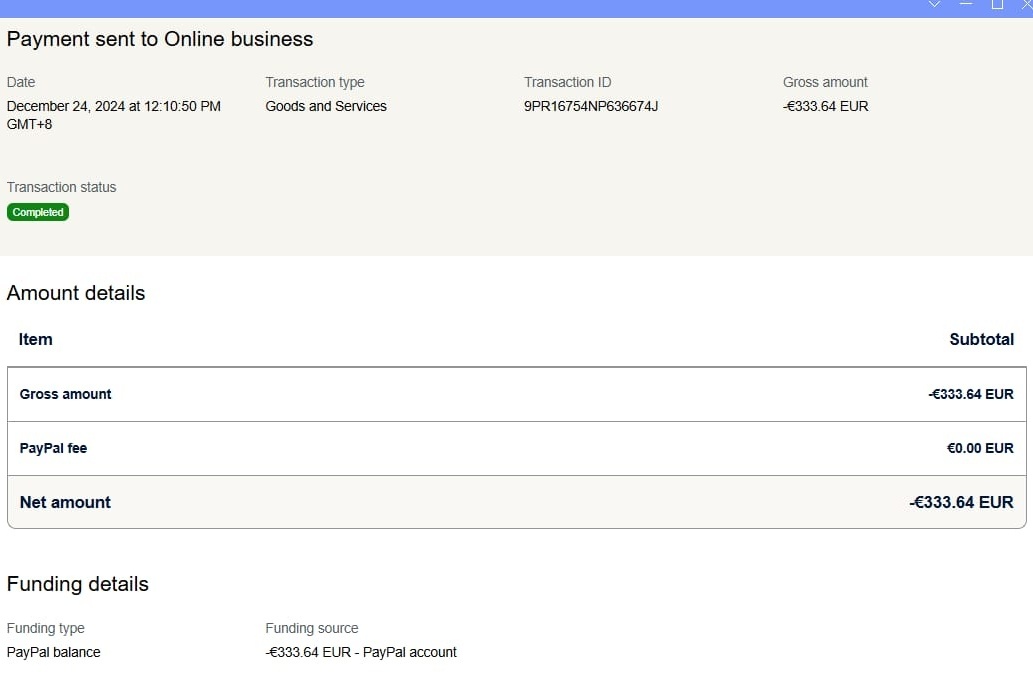The height and width of the screenshot is (677, 1033).
Task: Click the Gross amount row -€333.64 EUR subtotal
Action: click(x=971, y=394)
